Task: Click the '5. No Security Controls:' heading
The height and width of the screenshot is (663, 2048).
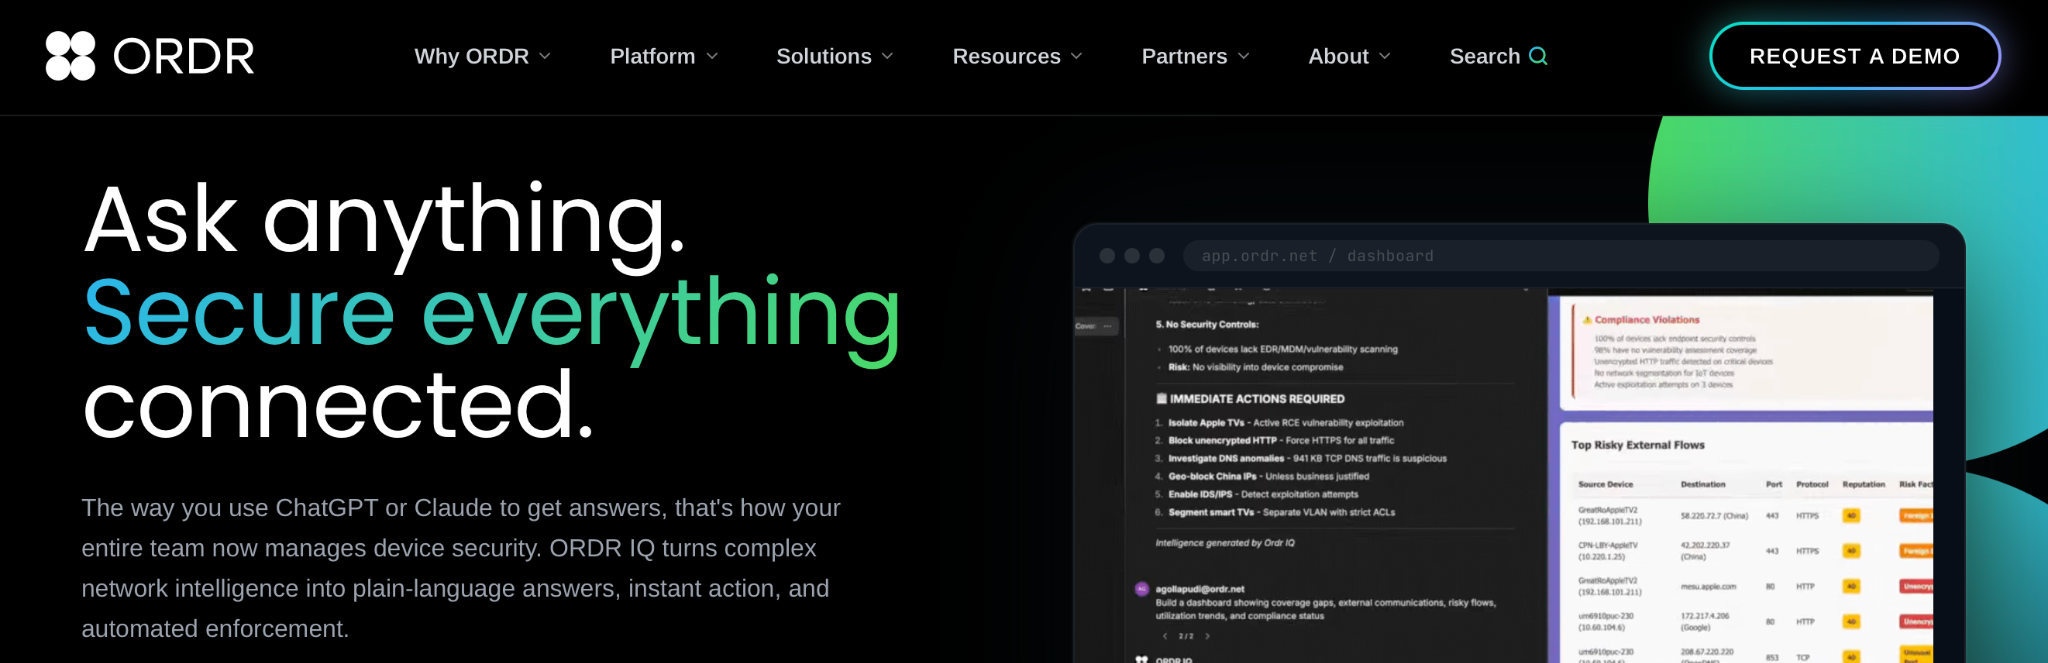Action: pyautogui.click(x=1207, y=325)
